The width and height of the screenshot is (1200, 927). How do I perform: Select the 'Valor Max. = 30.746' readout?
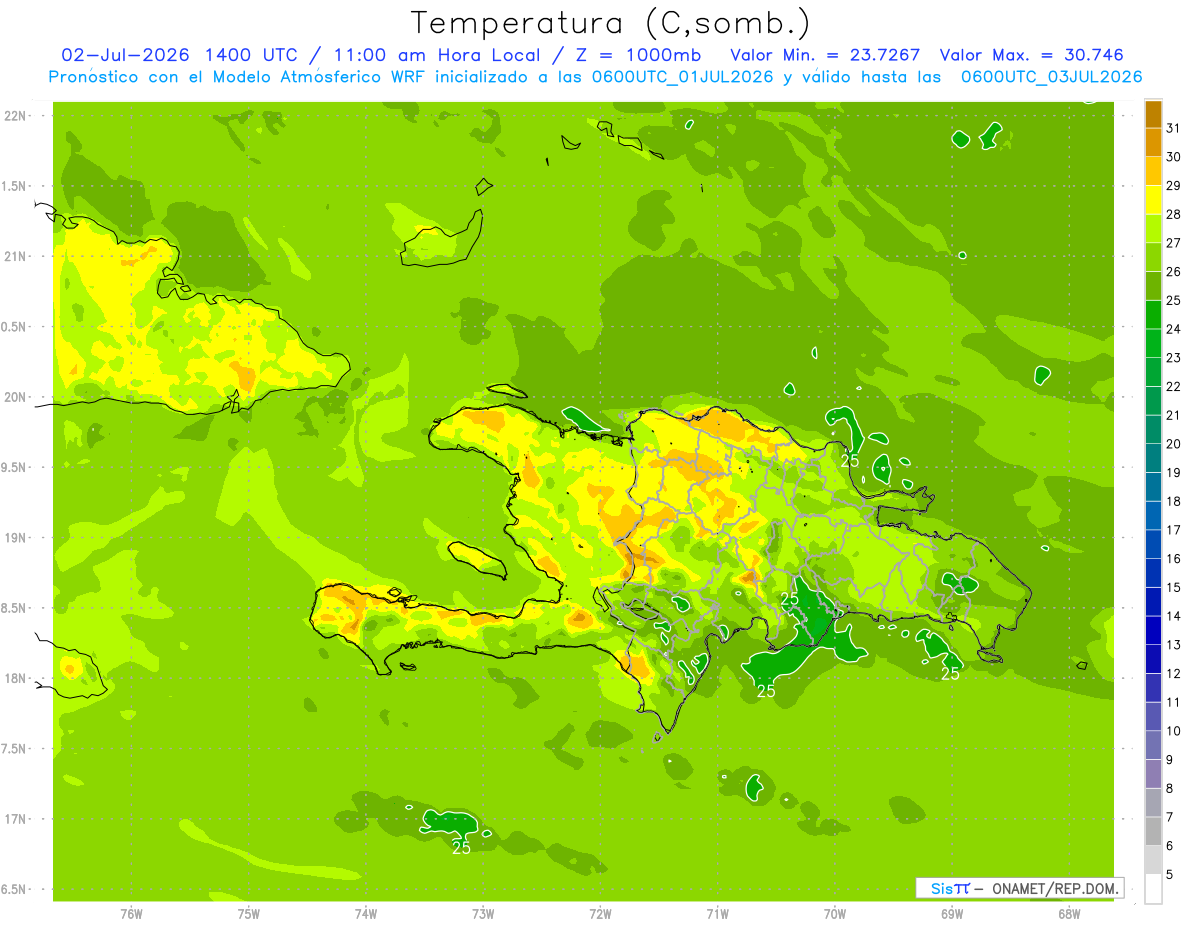[1032, 55]
